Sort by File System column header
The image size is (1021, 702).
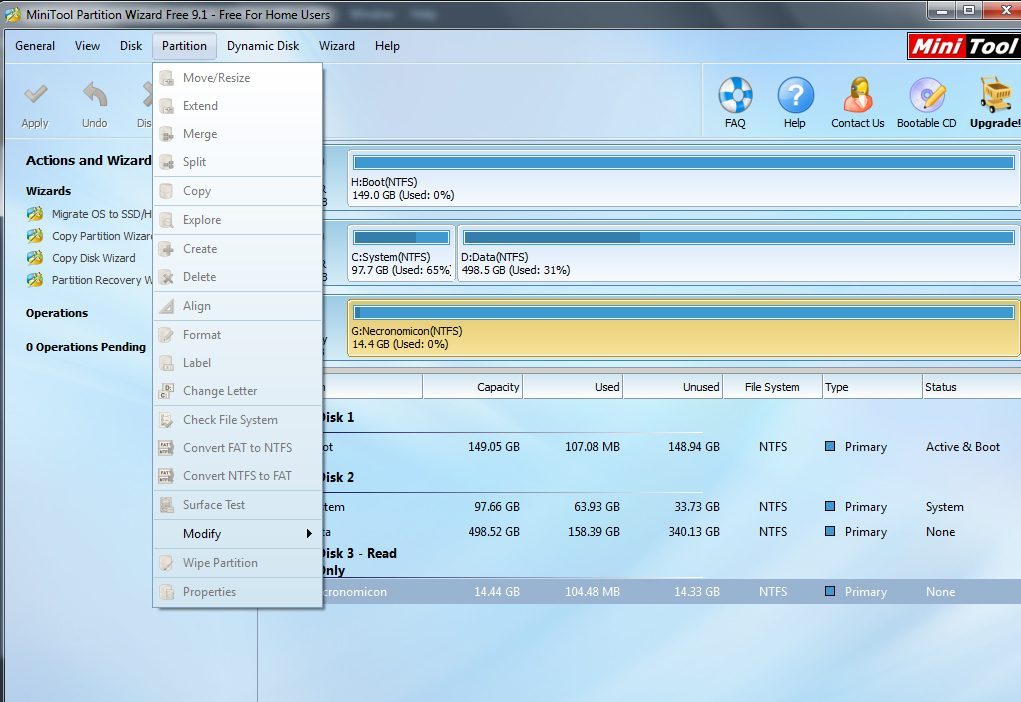point(772,387)
